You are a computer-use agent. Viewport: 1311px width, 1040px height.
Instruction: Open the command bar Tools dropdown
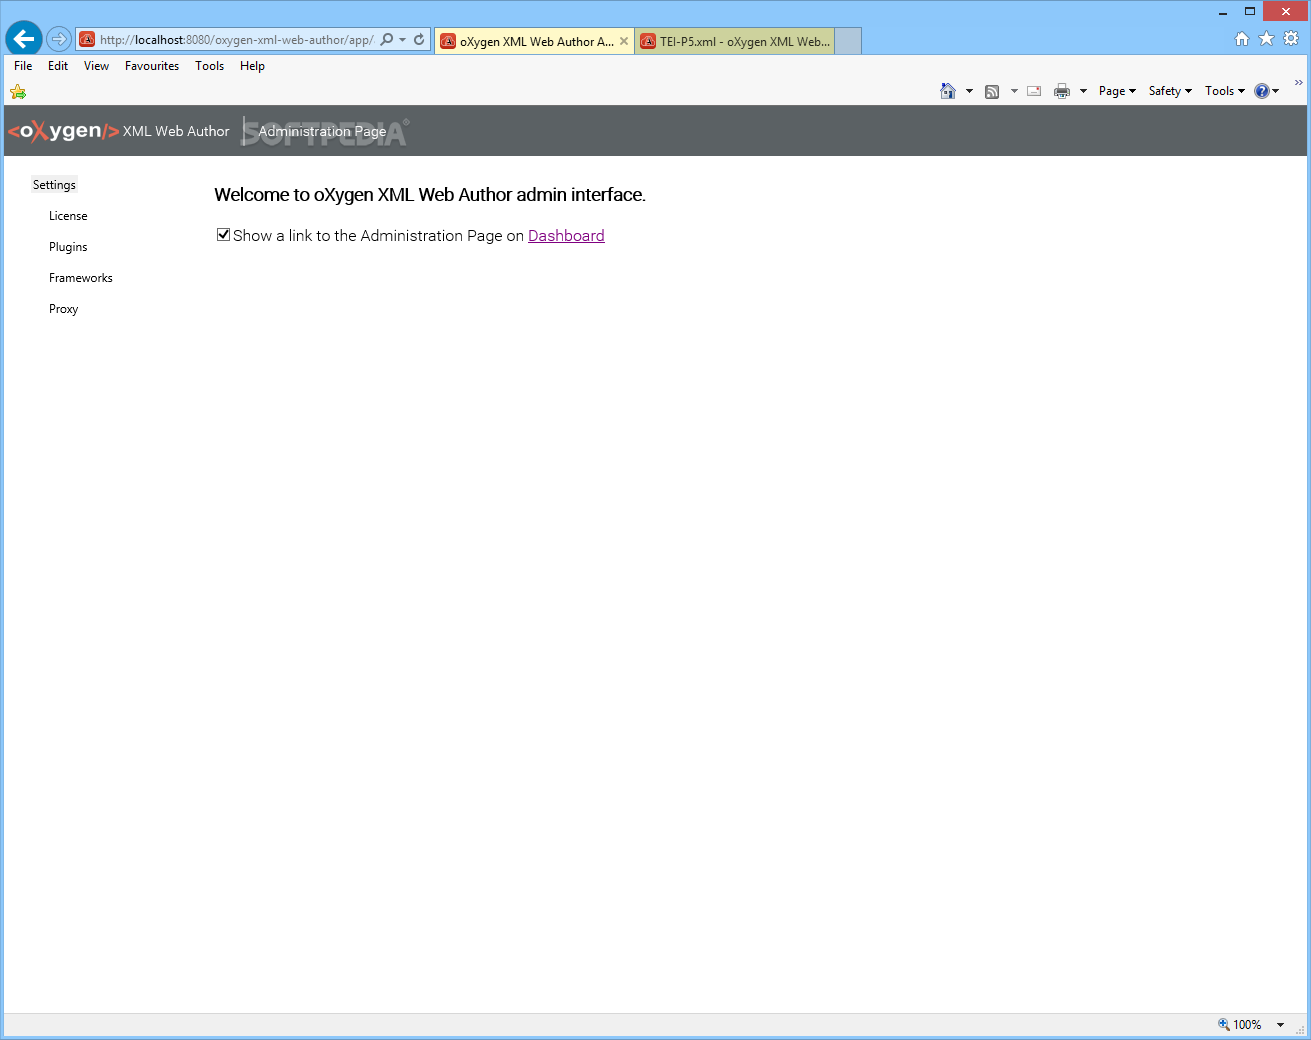(1225, 91)
